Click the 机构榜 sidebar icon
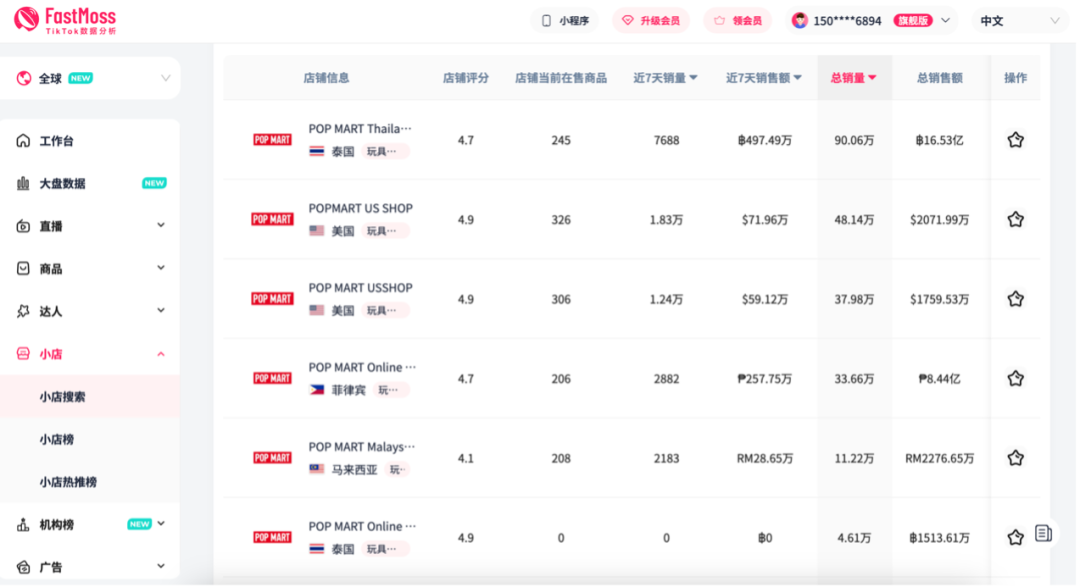The image size is (1080, 587). (x=23, y=525)
